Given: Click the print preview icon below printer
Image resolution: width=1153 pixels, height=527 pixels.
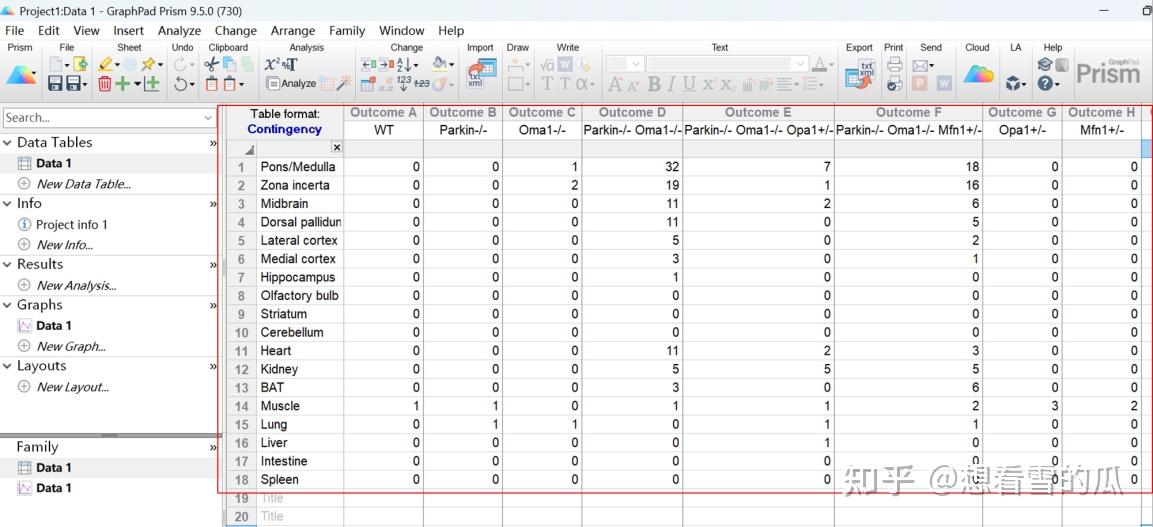Looking at the screenshot, I should pyautogui.click(x=894, y=84).
